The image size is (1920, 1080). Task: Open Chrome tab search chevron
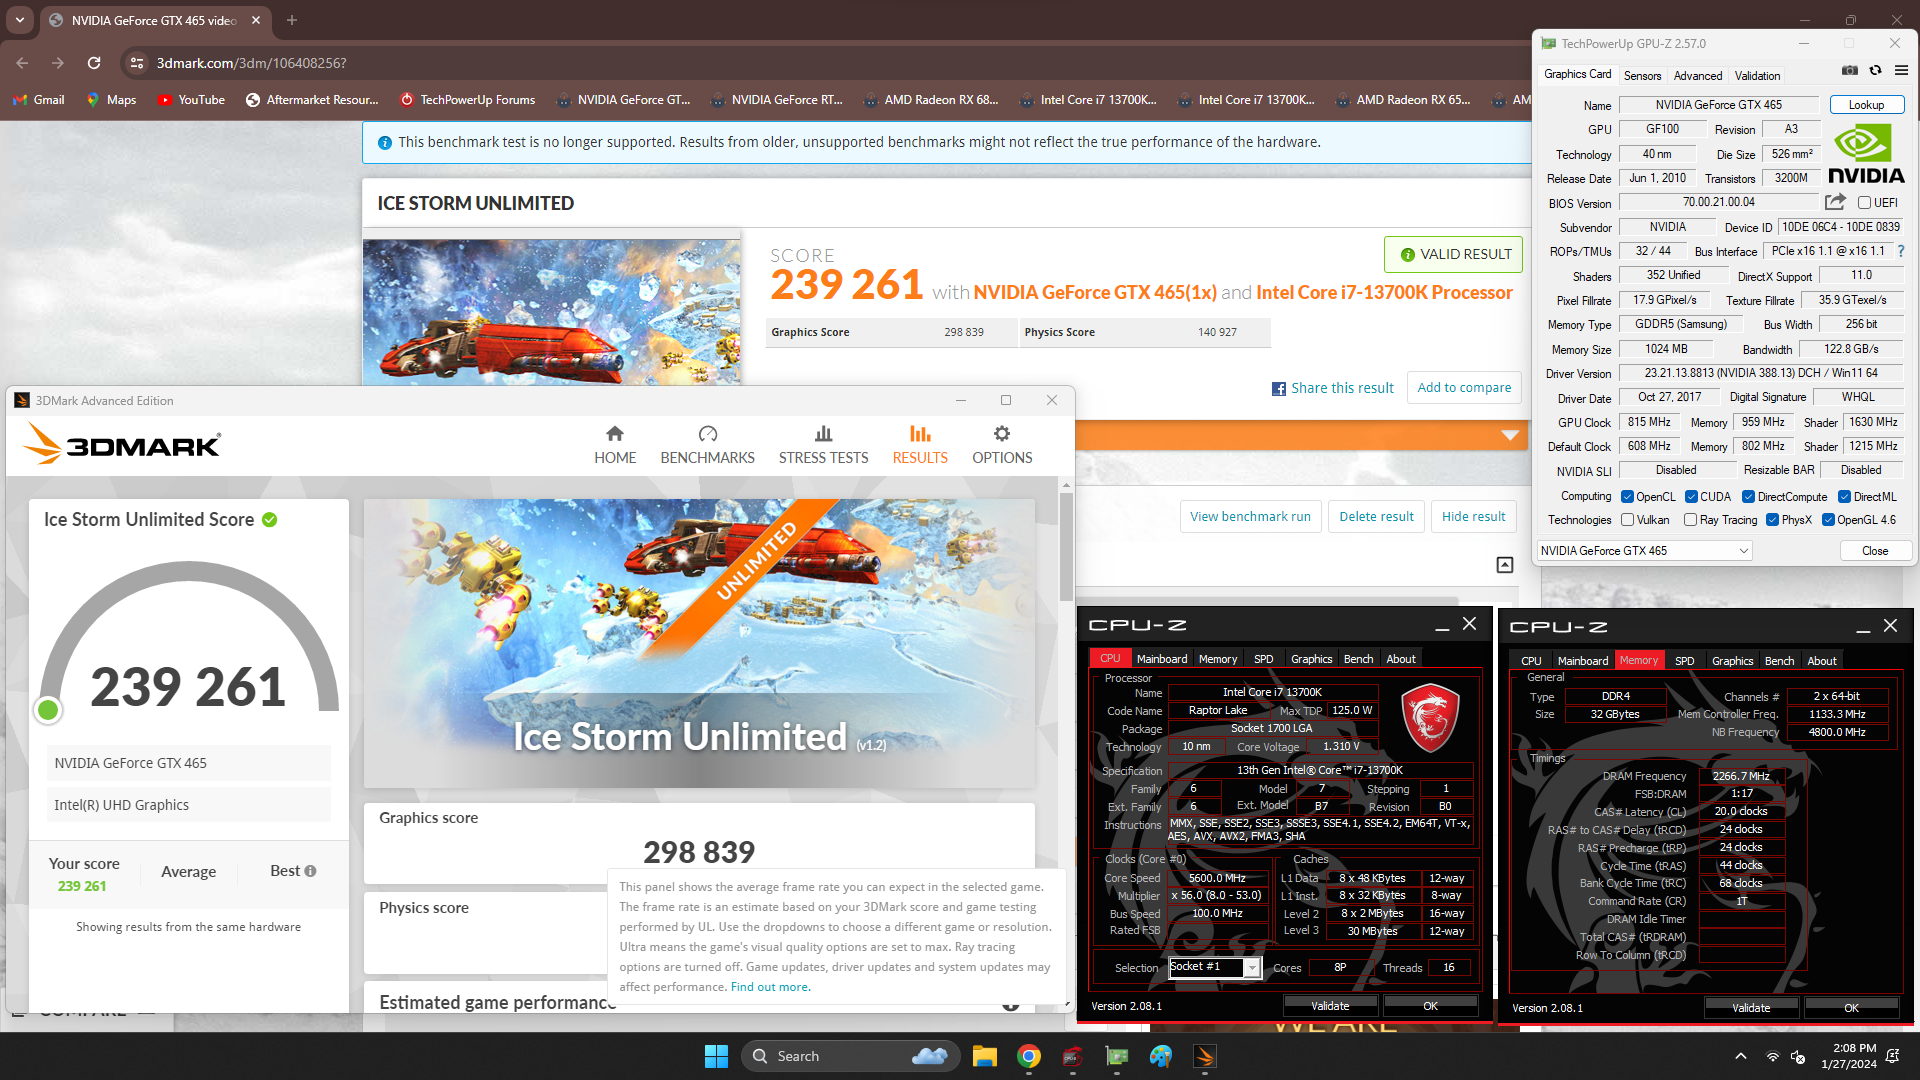point(20,20)
